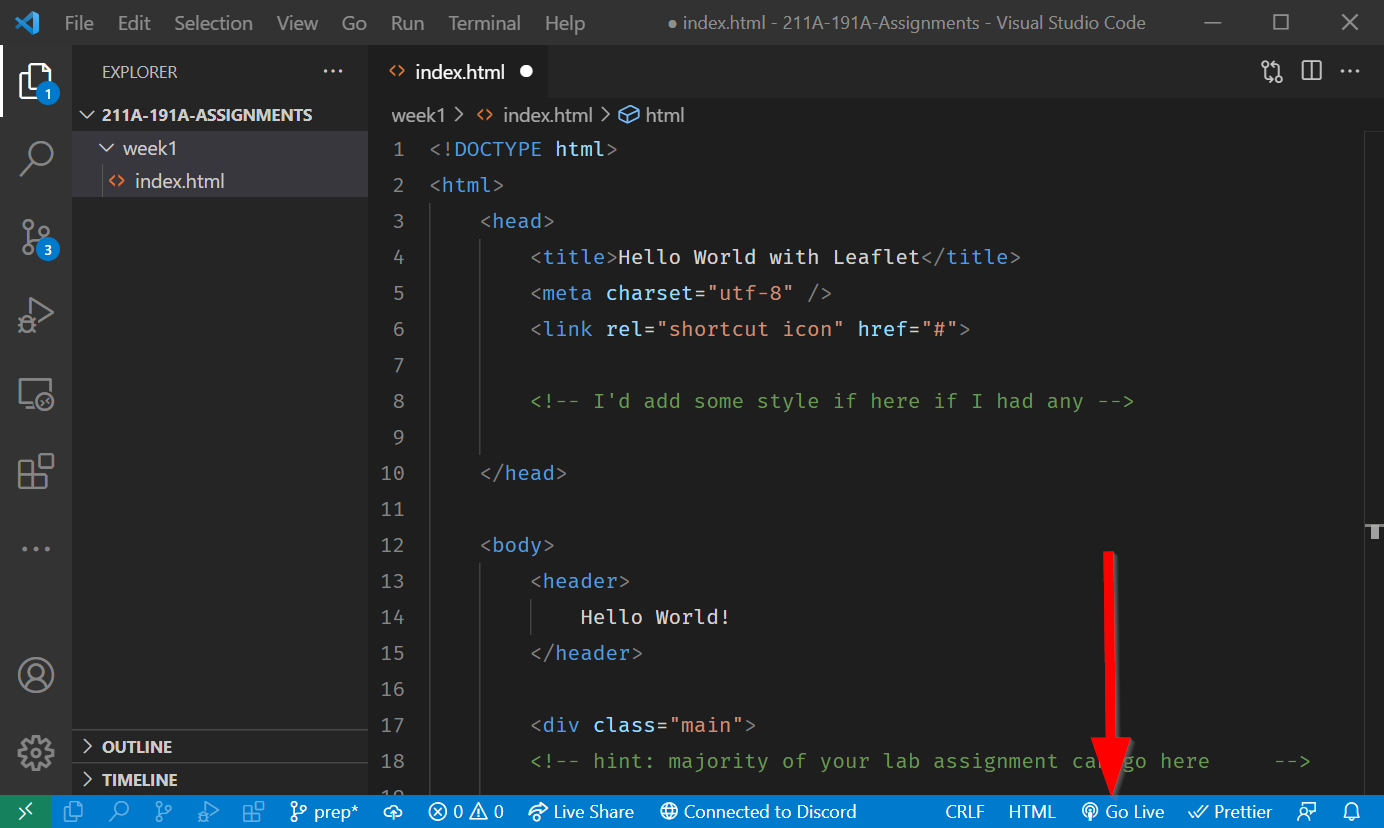This screenshot has width=1384, height=828.
Task: Open the Source Control view
Action: coord(36,238)
